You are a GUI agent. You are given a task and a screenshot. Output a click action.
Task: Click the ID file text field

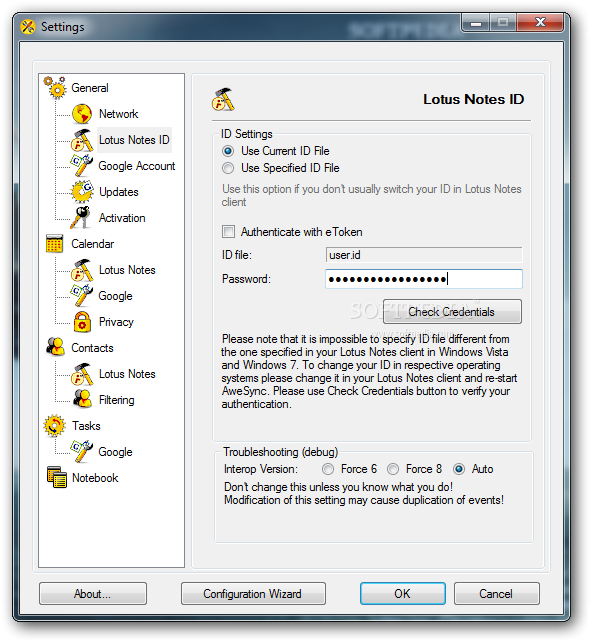(x=424, y=255)
